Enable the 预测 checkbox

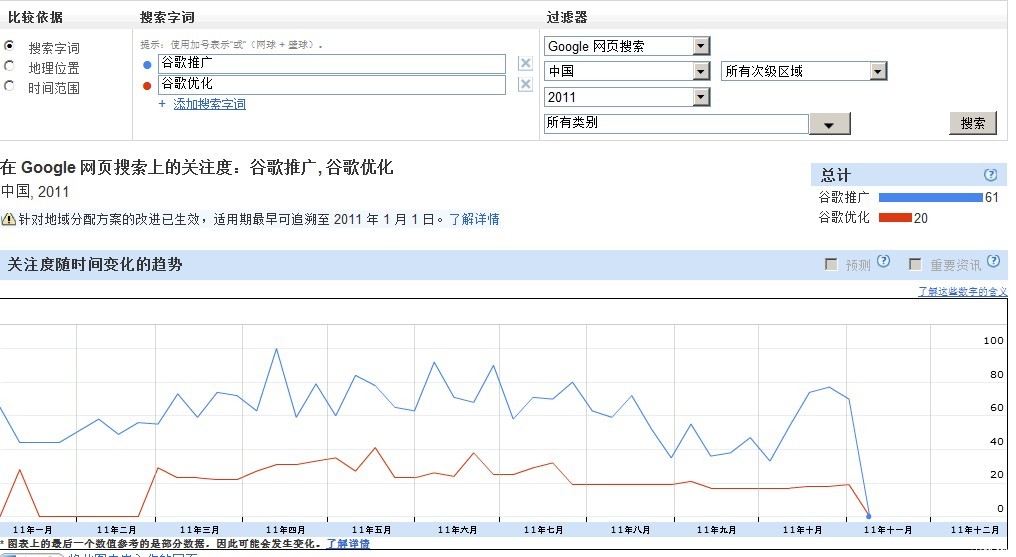tap(831, 264)
